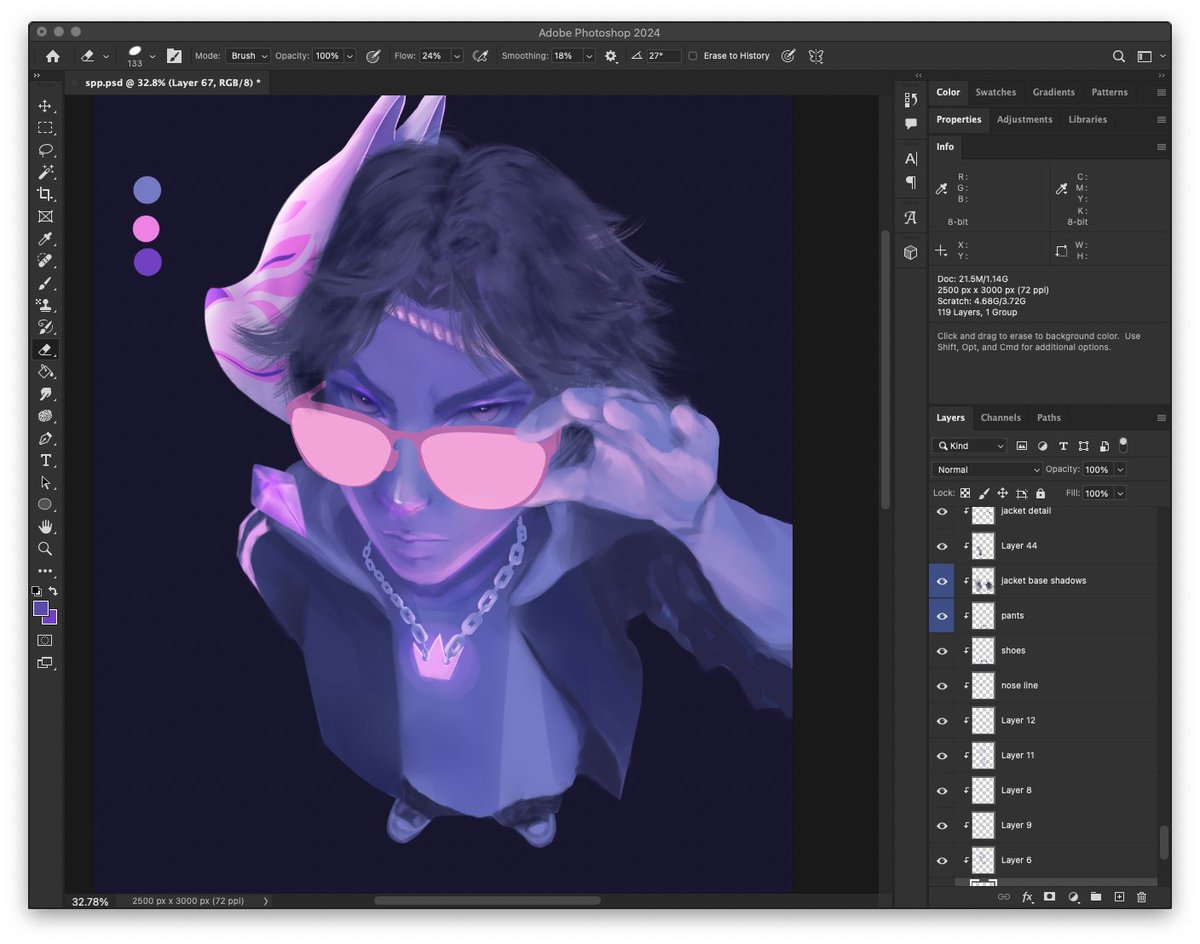Toggle visibility of shoes layer
The image size is (1200, 944).
tap(942, 651)
